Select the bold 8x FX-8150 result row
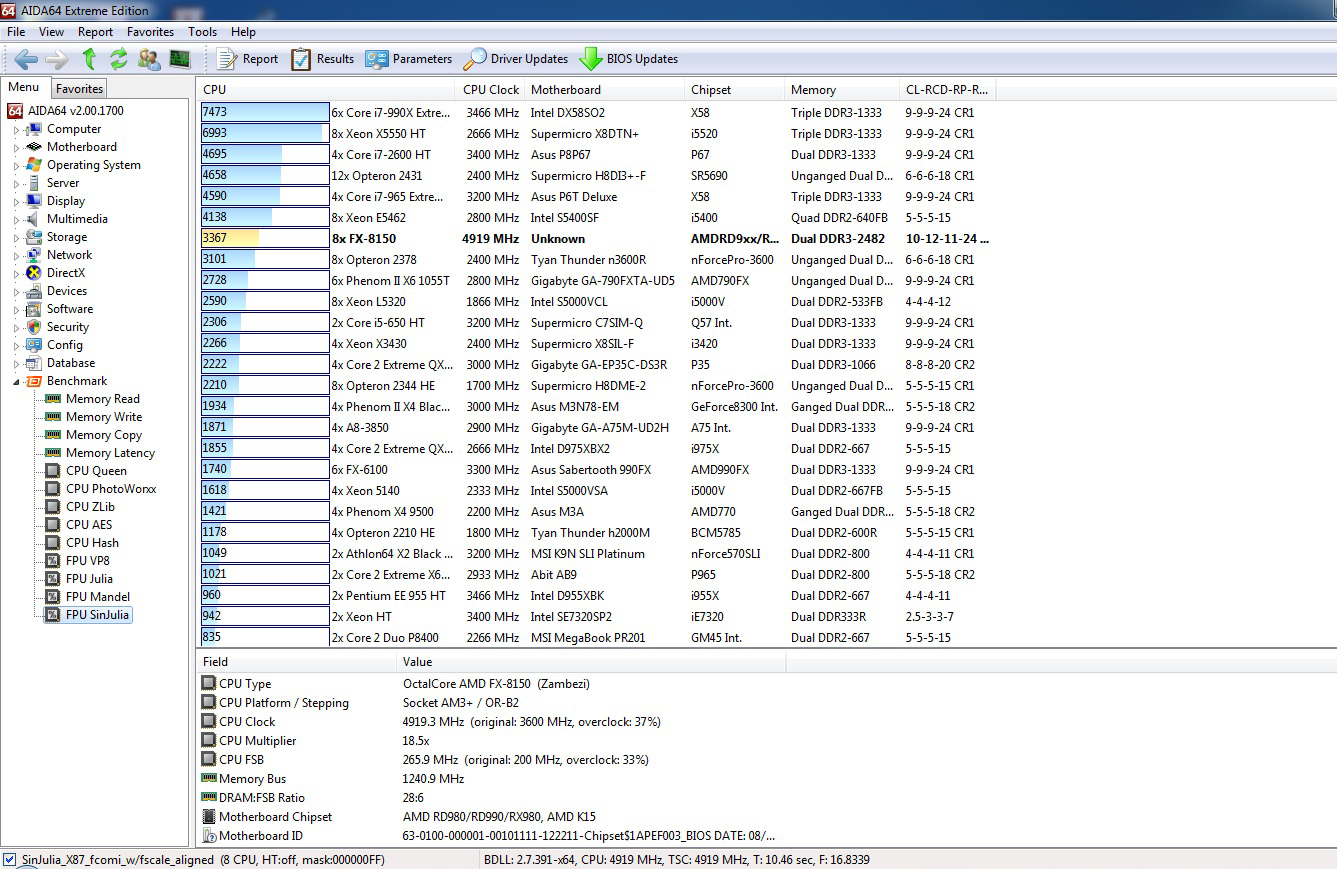 598,239
